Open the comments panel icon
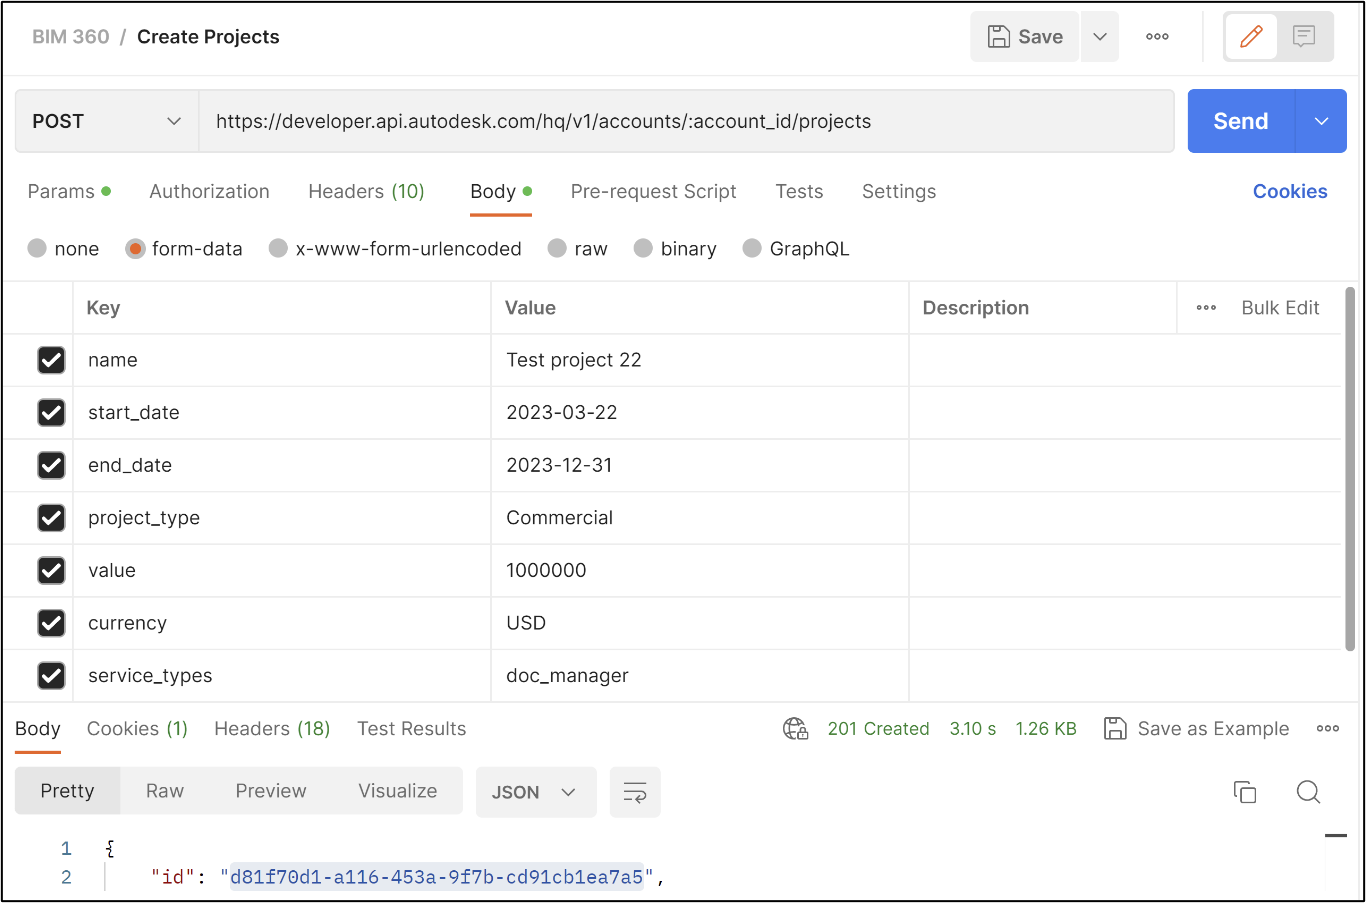 [x=1304, y=36]
